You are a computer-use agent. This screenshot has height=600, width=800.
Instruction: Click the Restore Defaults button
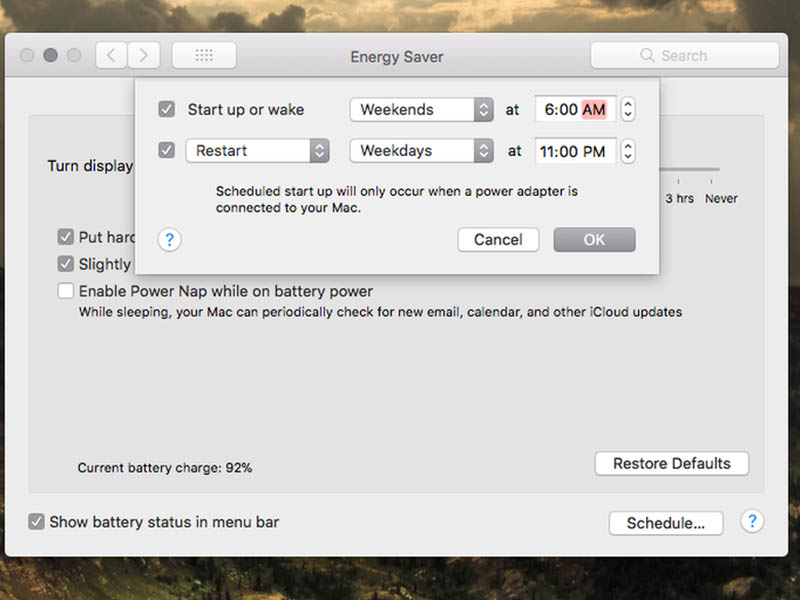pos(672,464)
